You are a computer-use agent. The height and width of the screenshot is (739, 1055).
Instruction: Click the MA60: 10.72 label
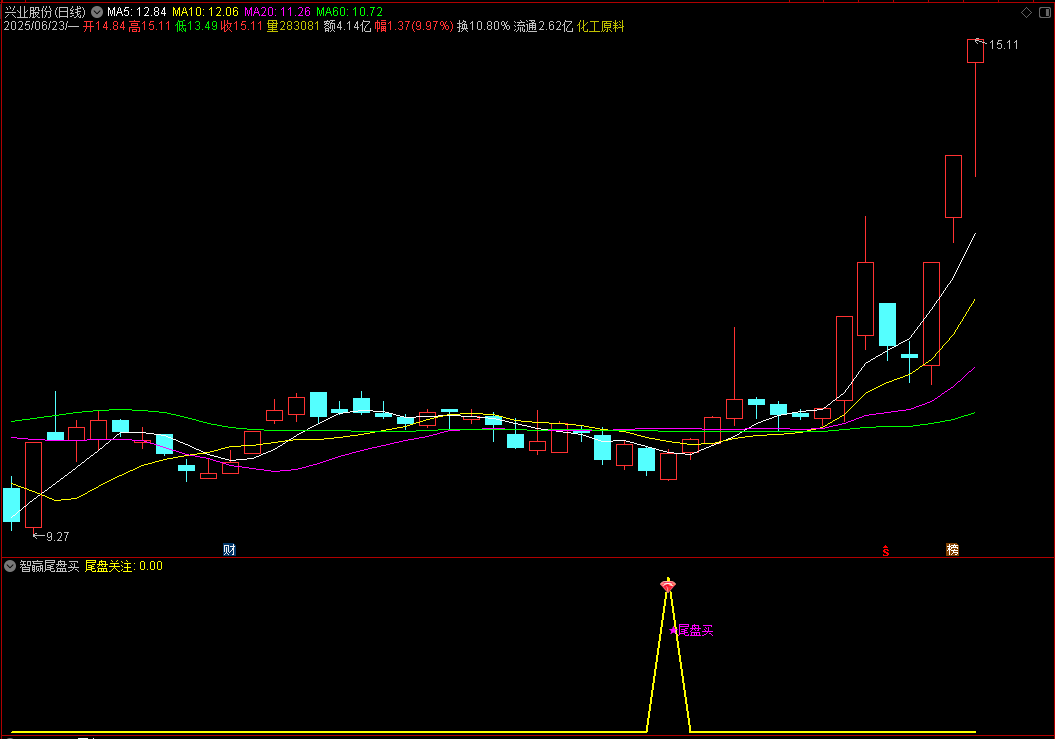coord(349,12)
